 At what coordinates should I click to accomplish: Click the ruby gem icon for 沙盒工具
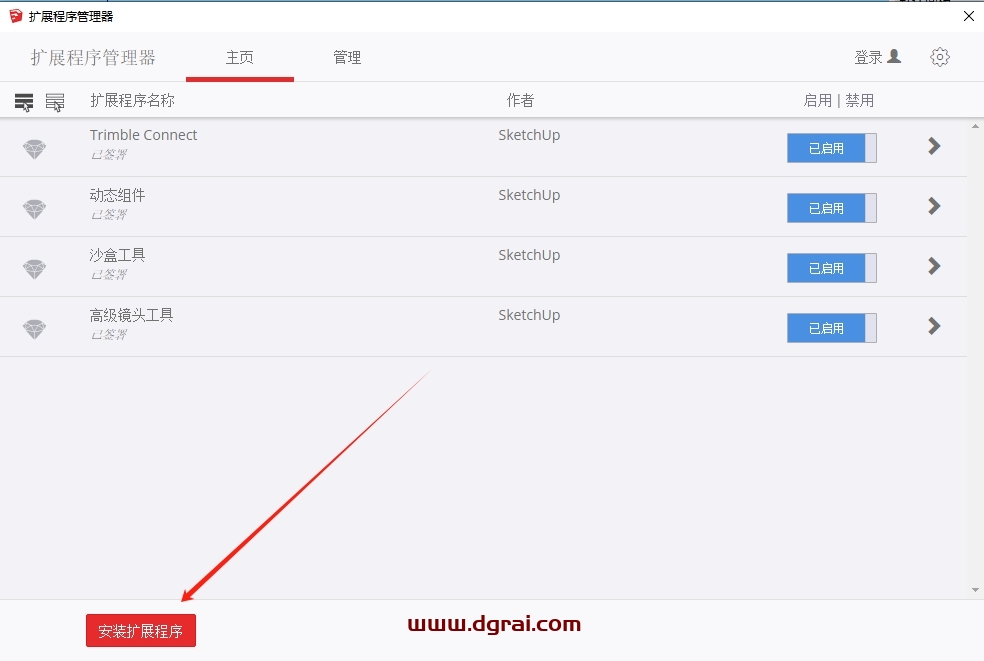tap(35, 269)
